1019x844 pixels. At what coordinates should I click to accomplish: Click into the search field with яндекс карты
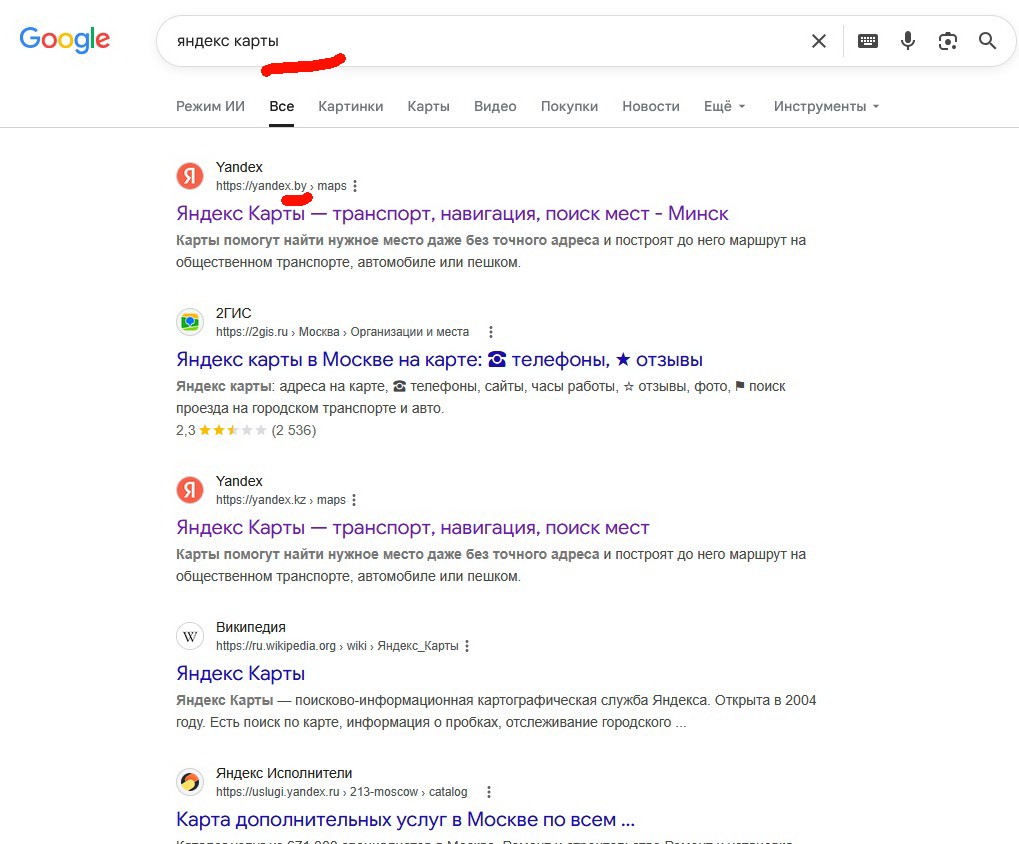click(481, 41)
